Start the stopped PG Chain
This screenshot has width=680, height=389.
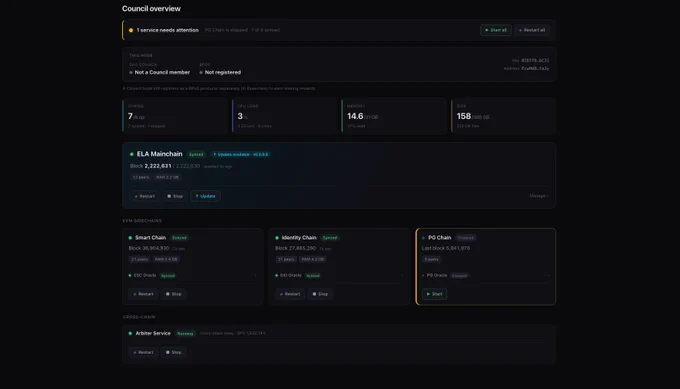435,294
